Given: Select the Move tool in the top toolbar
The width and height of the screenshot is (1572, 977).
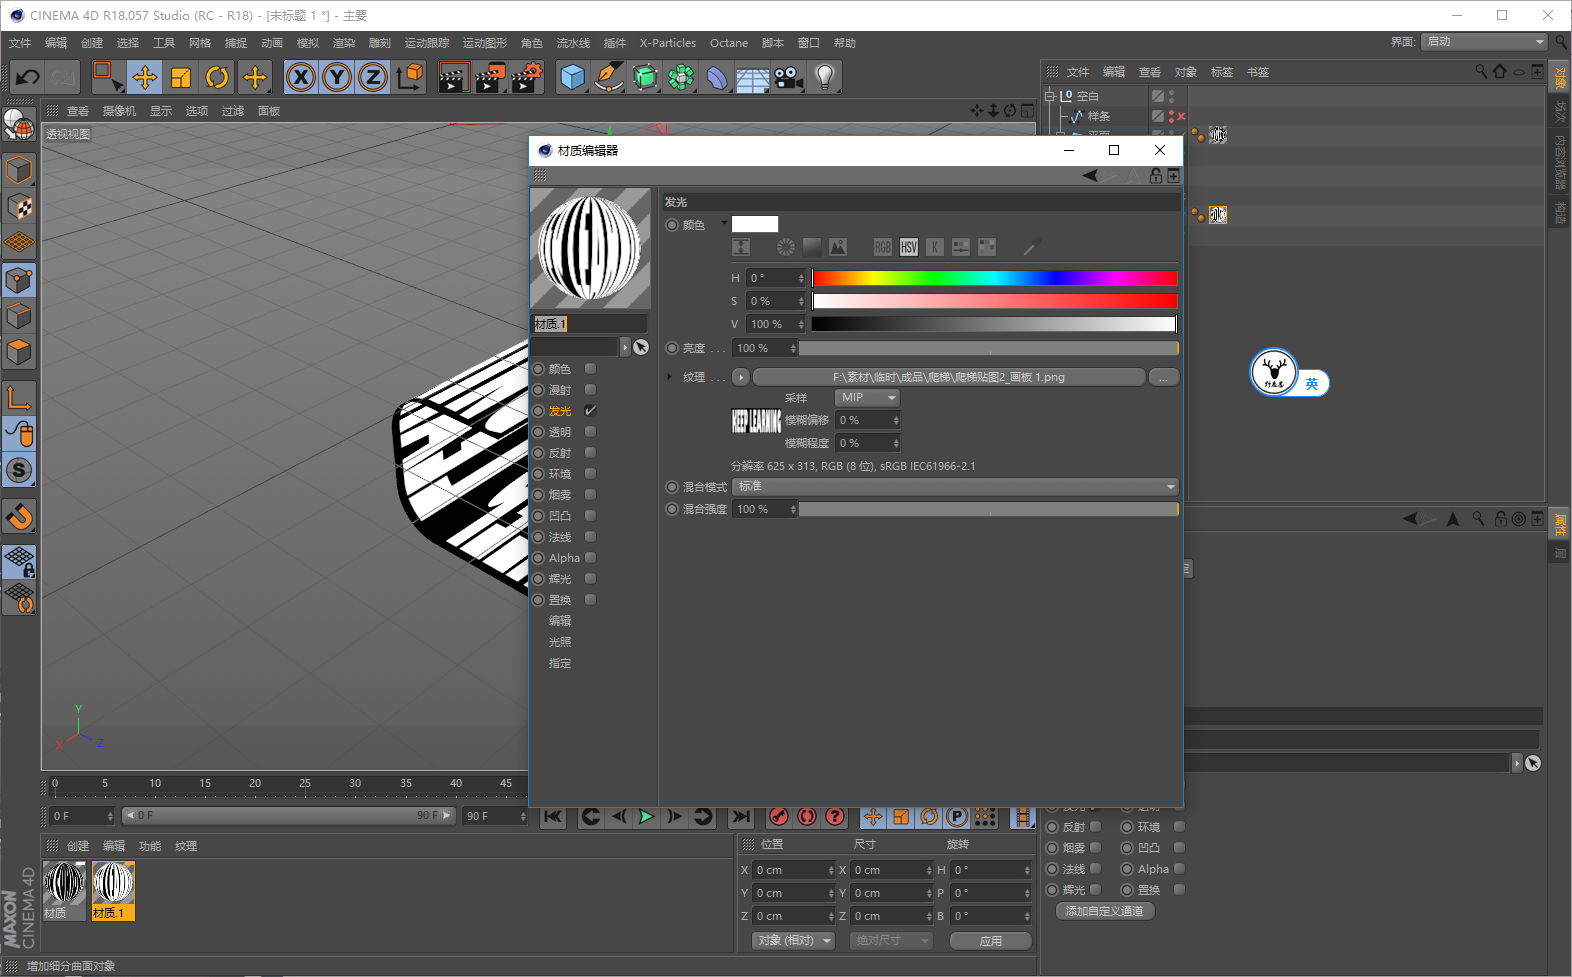Looking at the screenshot, I should click(145, 77).
